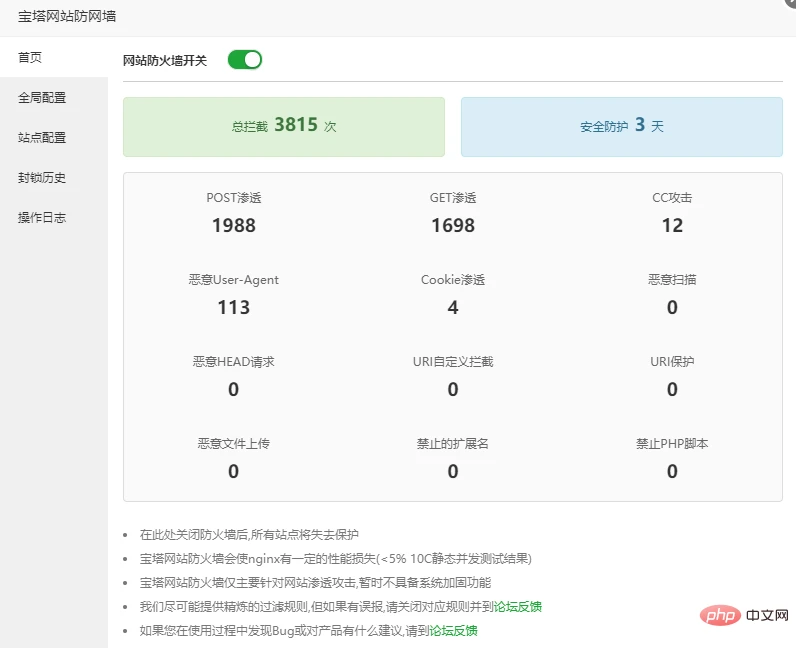Open 论坛反馈 link in the 误报 line

click(x=518, y=607)
